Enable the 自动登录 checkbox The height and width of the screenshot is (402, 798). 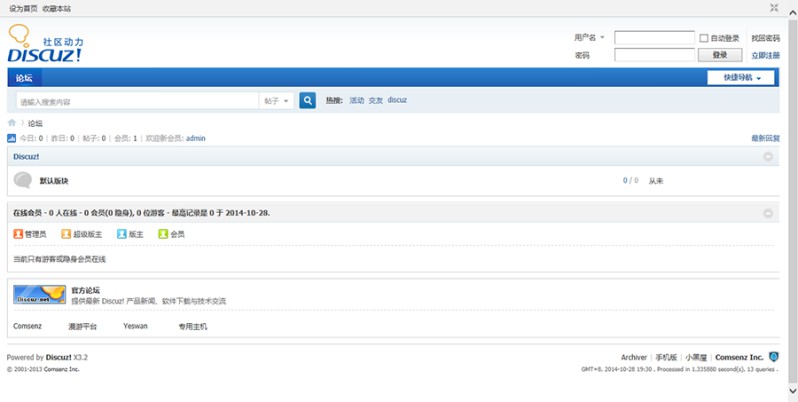pyautogui.click(x=704, y=38)
